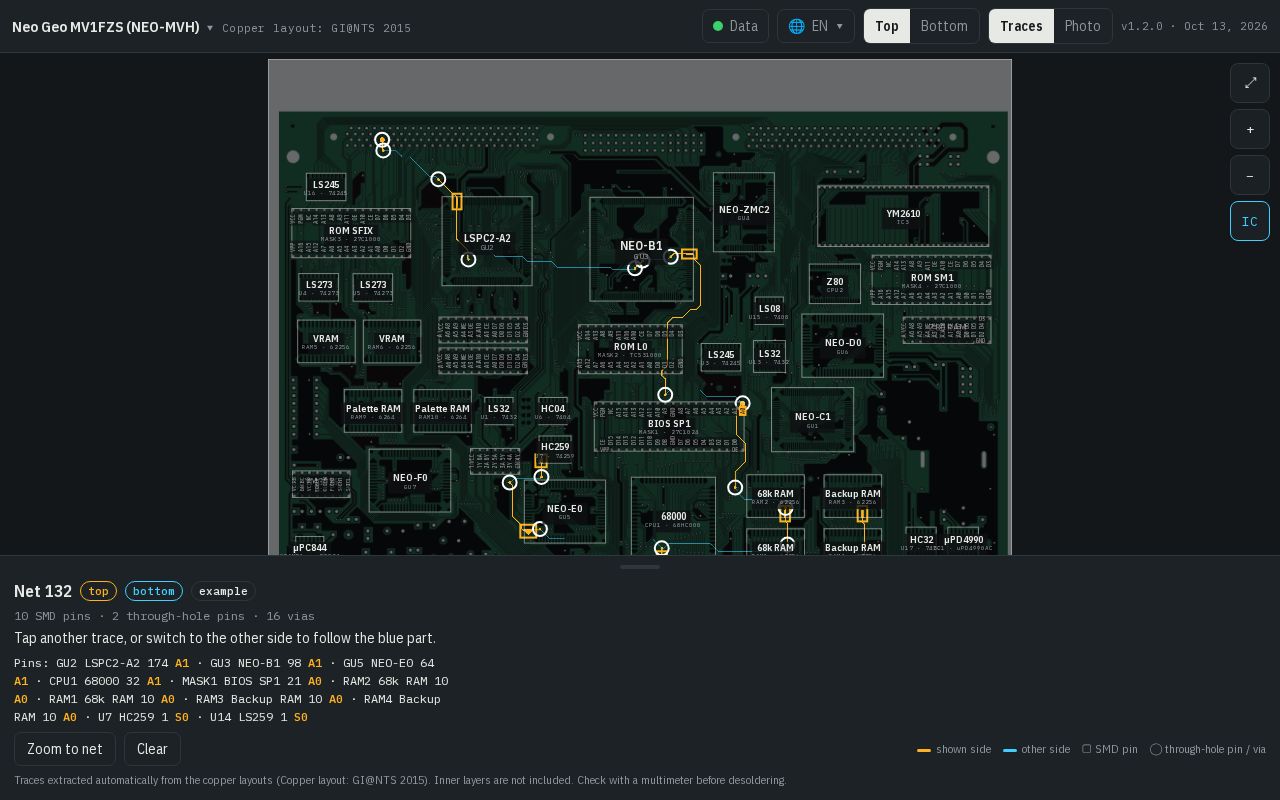Select the BIOS SP1 chip

point(669,426)
